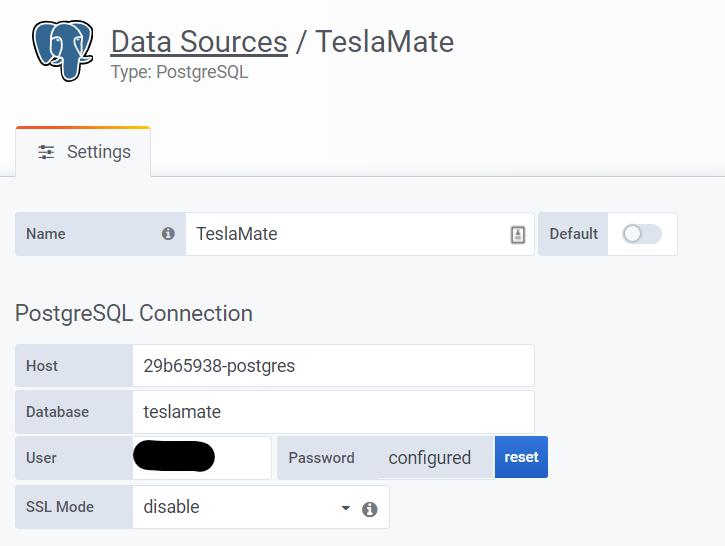Click the Type: PostgreSQL subtitle

[179, 72]
